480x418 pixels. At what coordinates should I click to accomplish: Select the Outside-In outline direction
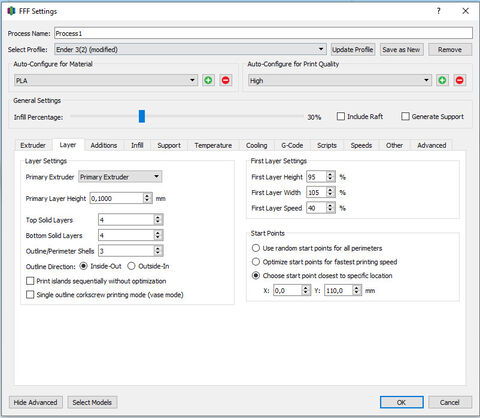coord(131,266)
